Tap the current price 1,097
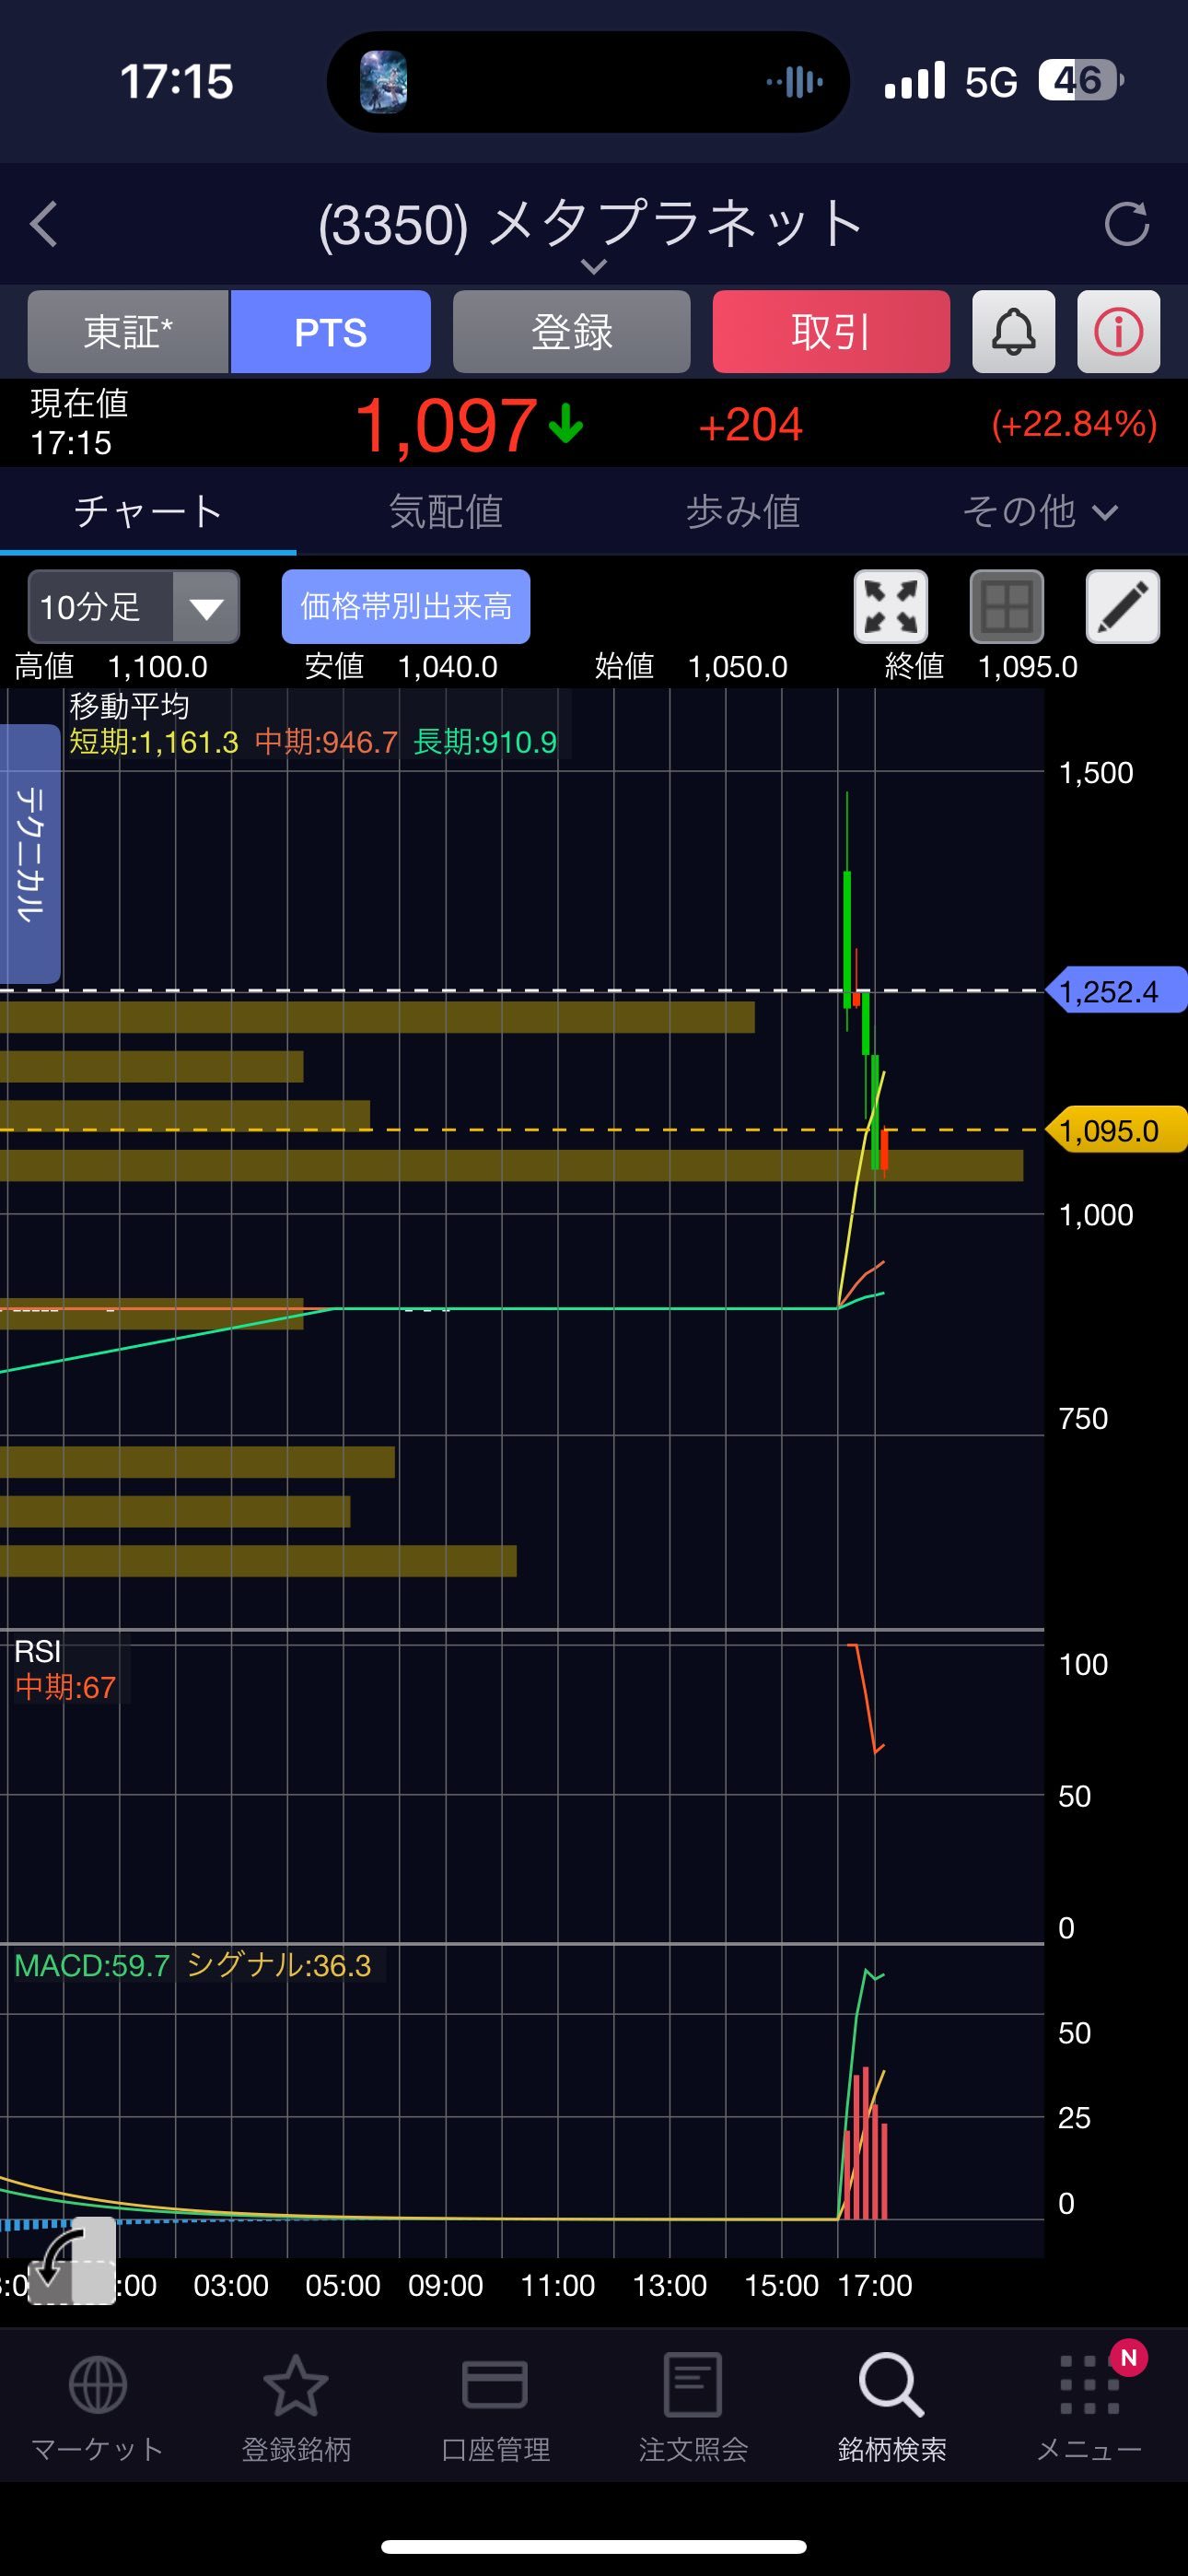1188x2576 pixels. (x=446, y=426)
